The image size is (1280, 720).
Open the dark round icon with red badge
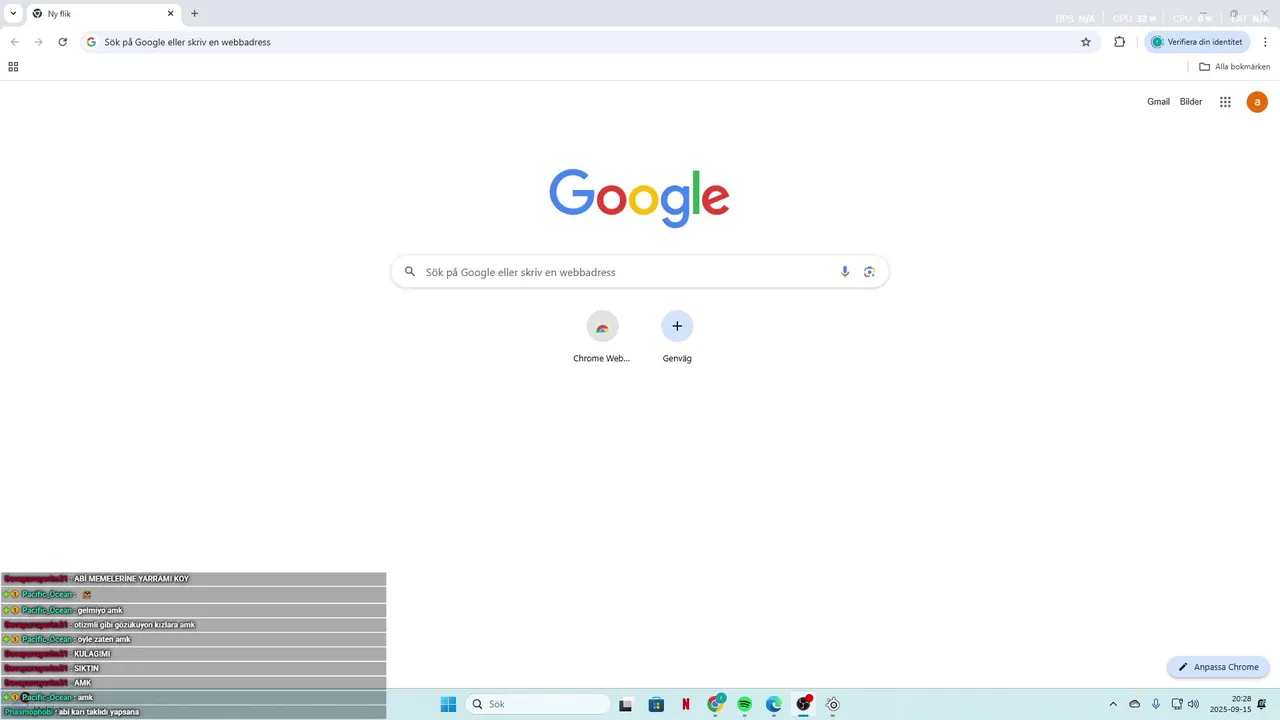click(803, 704)
